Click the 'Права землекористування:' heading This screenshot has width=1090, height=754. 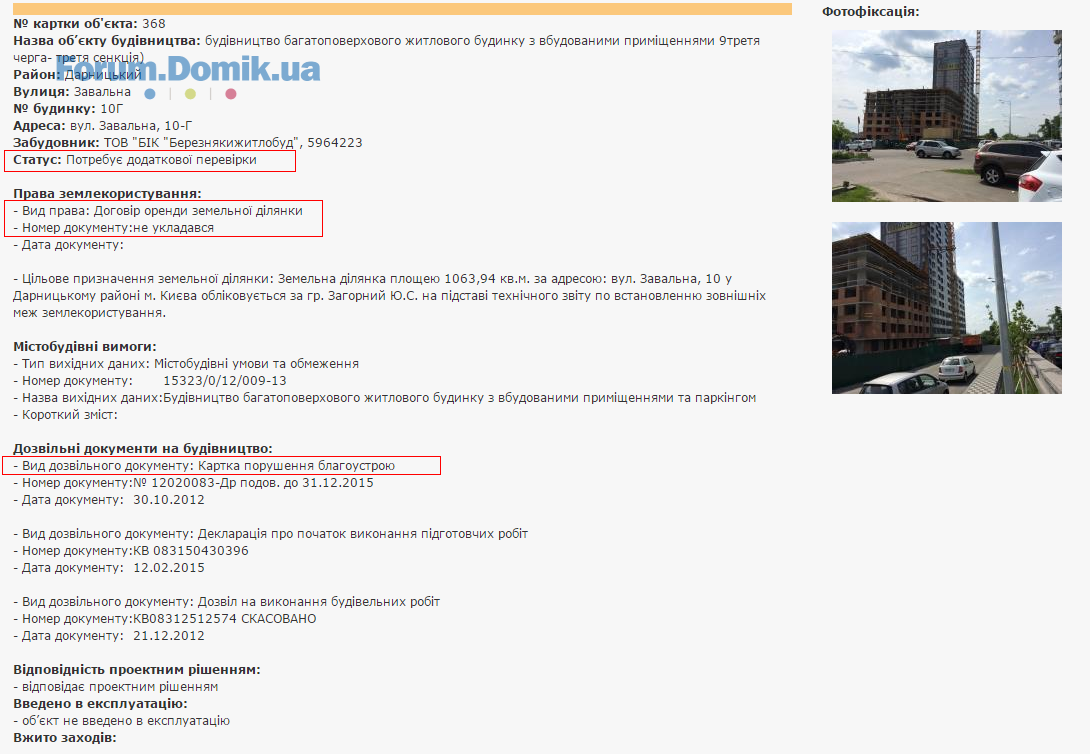click(x=107, y=194)
